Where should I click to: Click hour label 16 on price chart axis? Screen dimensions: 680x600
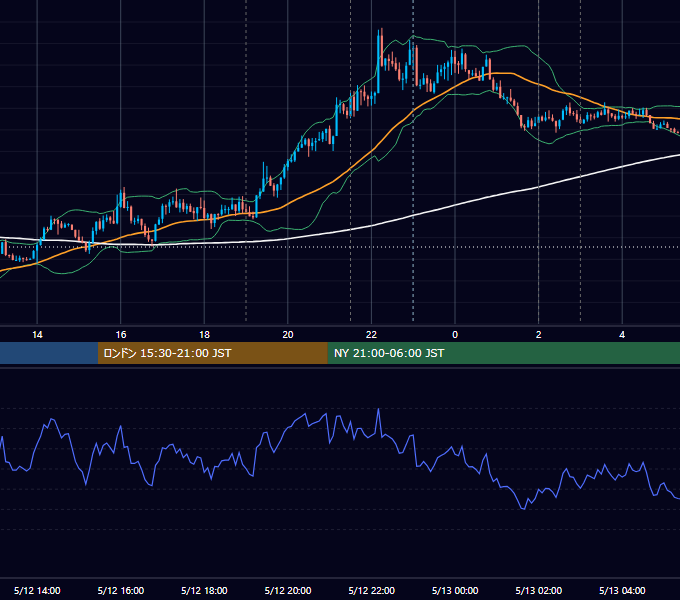(121, 334)
